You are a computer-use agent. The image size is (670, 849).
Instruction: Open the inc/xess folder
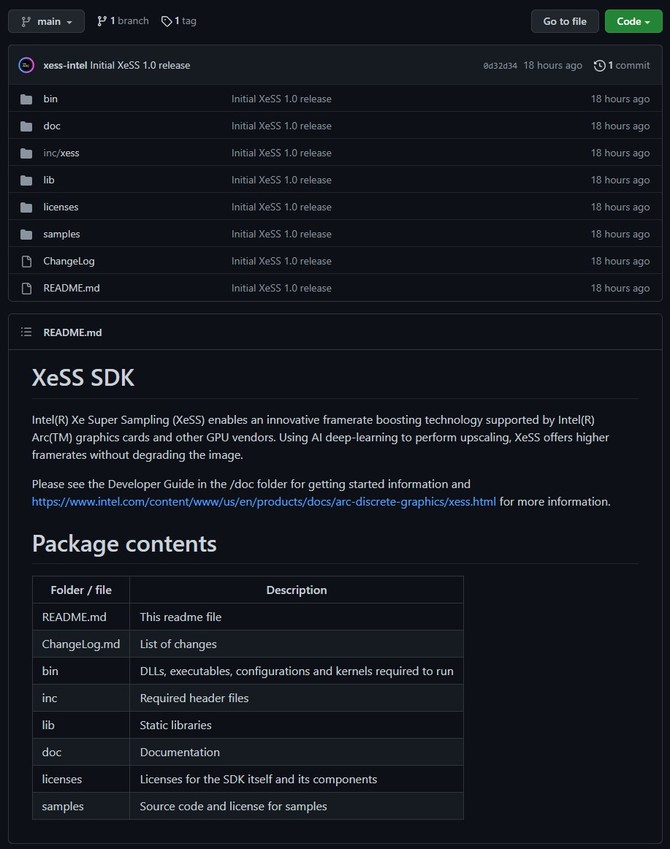pyautogui.click(x=61, y=153)
